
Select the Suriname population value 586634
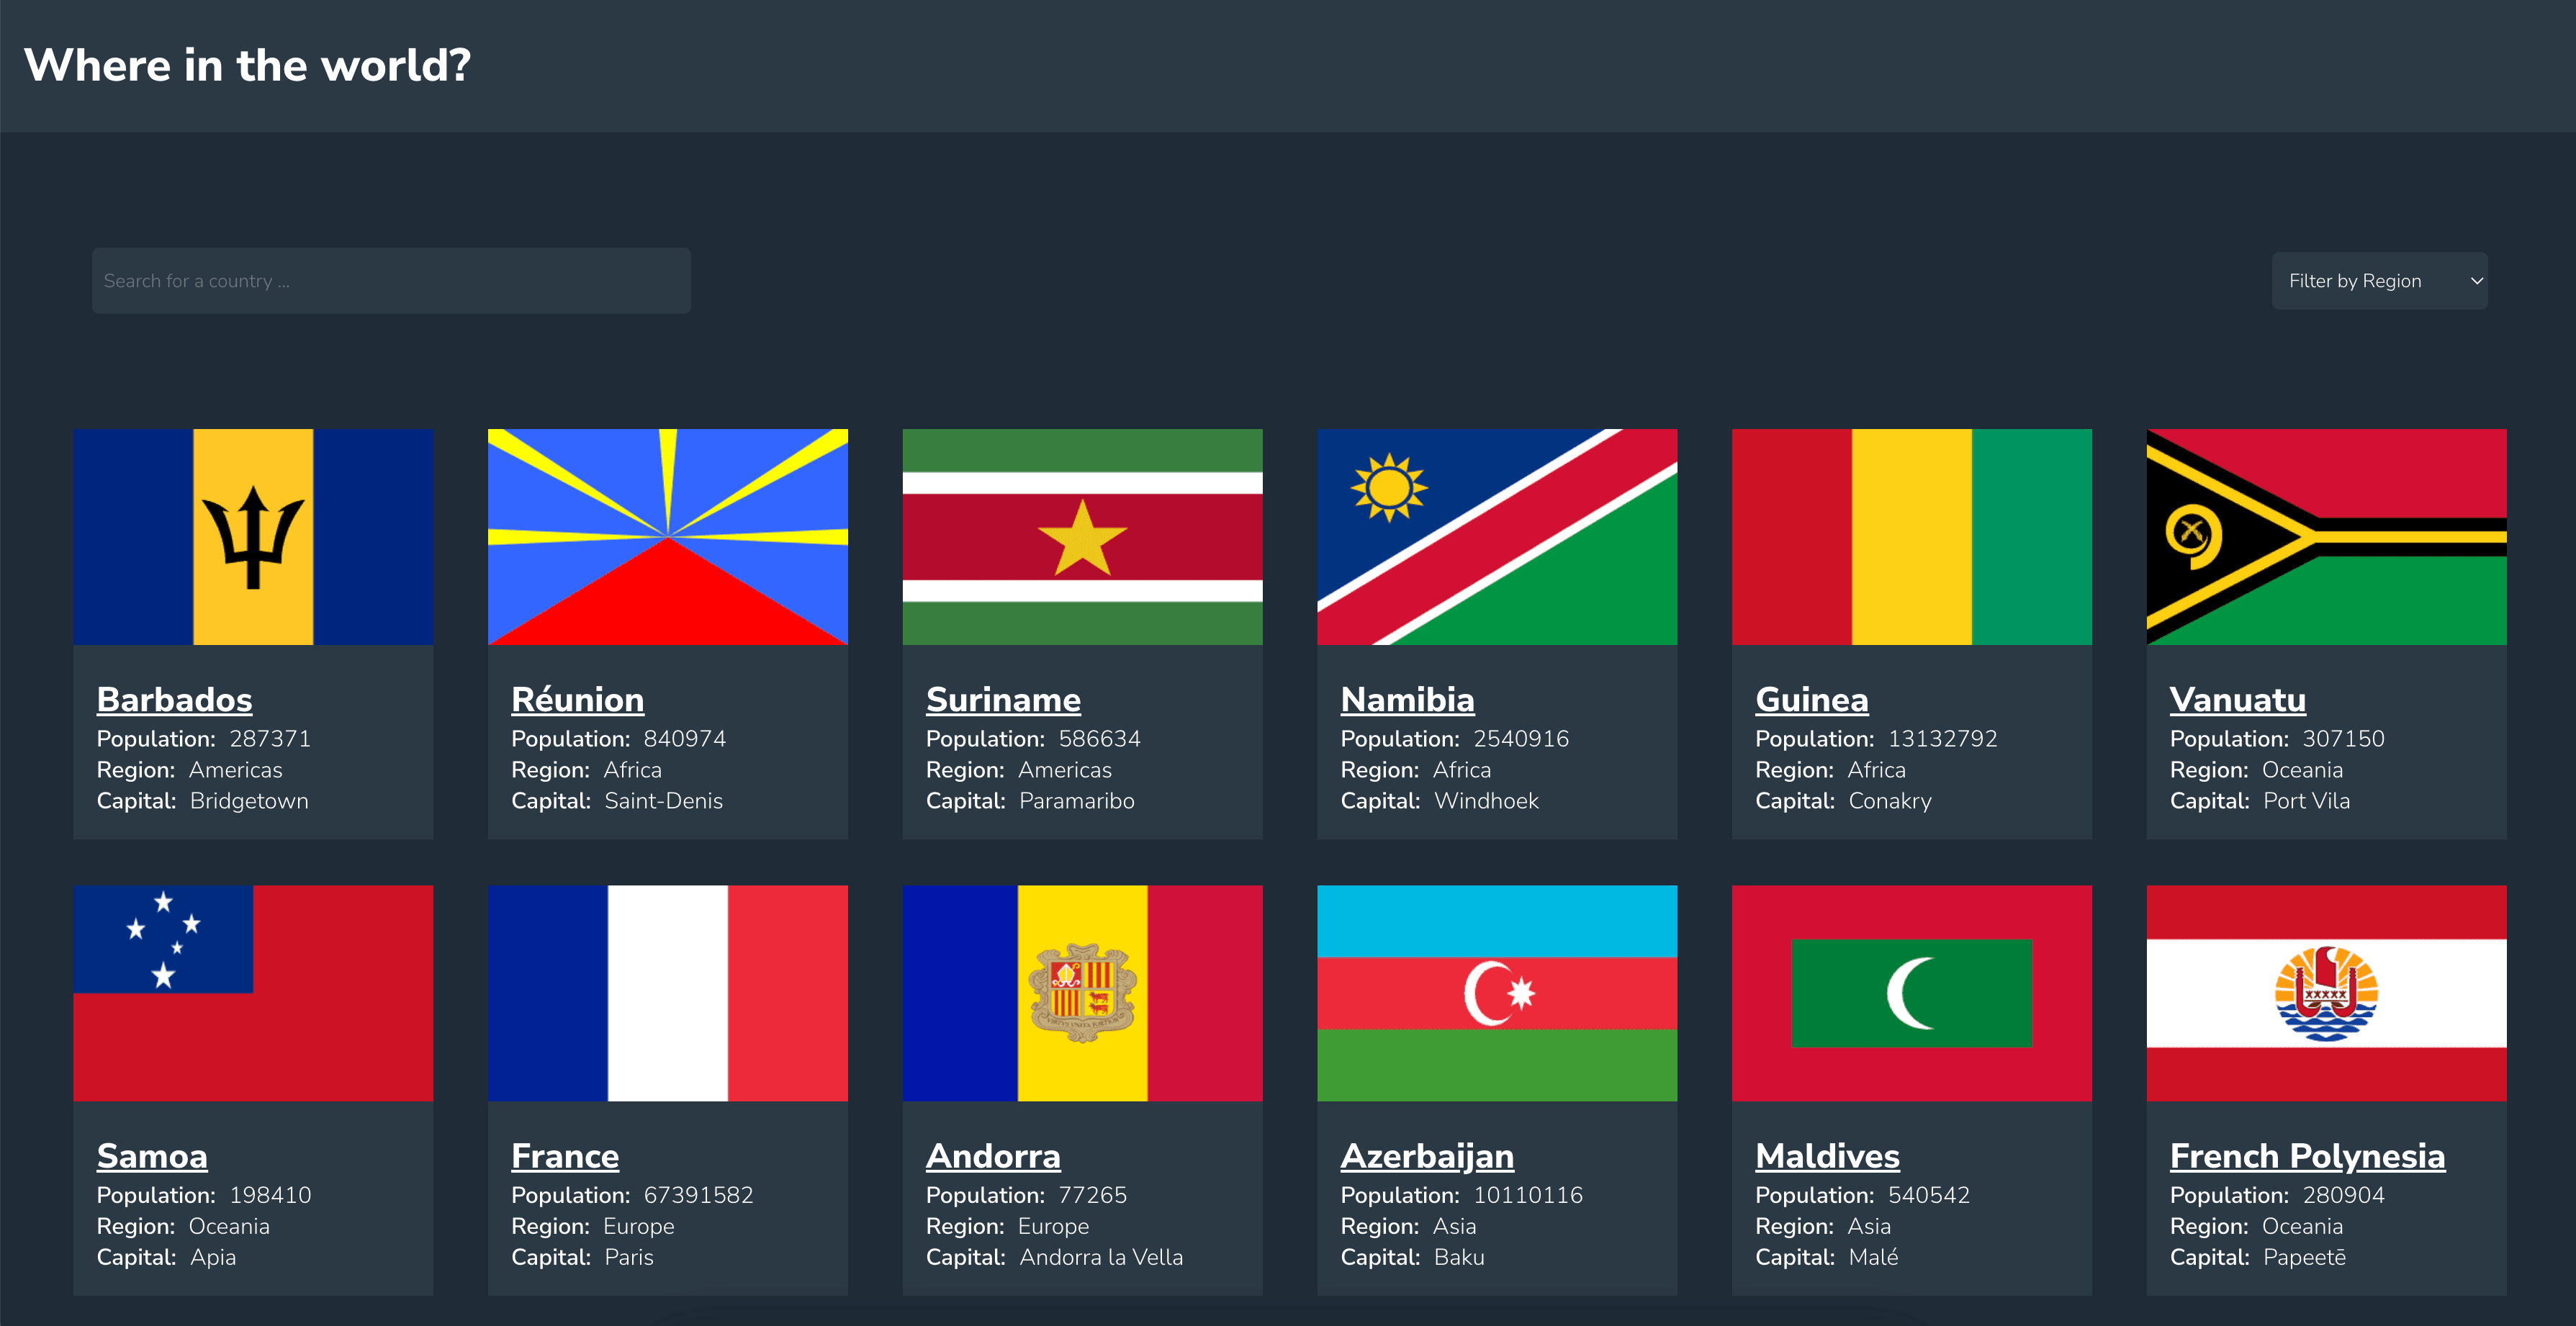click(x=1100, y=739)
